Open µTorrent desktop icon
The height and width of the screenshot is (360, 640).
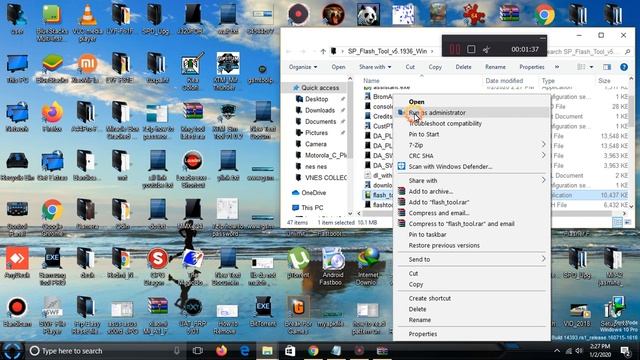(x=298, y=263)
